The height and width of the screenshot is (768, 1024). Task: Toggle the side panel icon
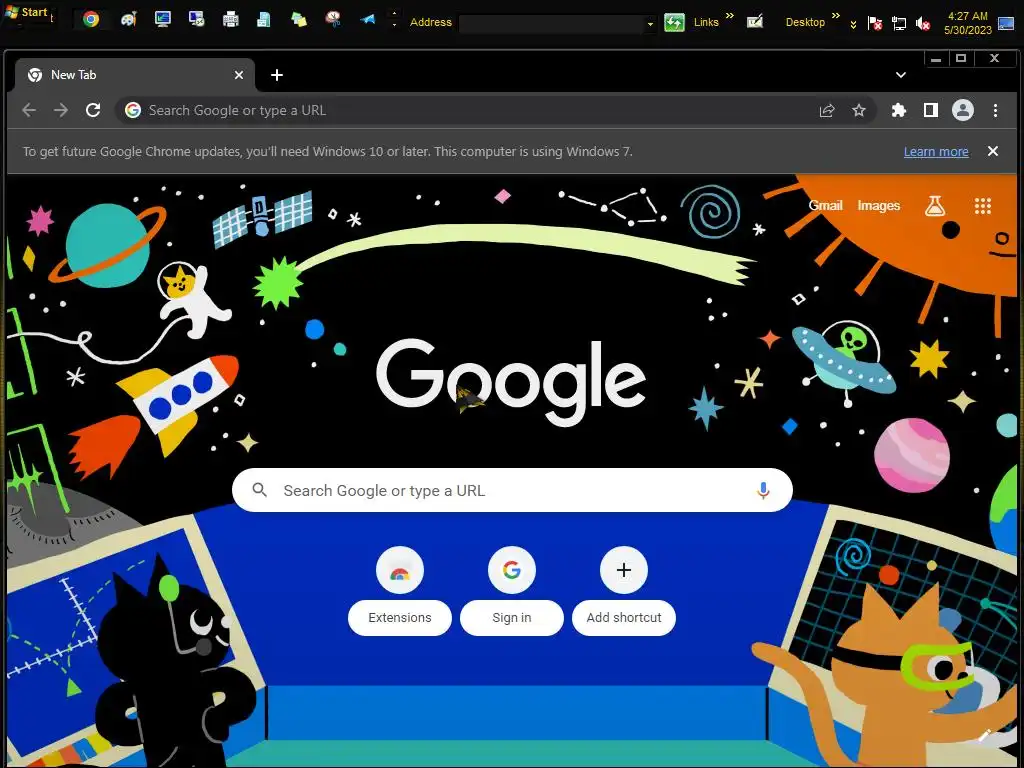click(931, 110)
